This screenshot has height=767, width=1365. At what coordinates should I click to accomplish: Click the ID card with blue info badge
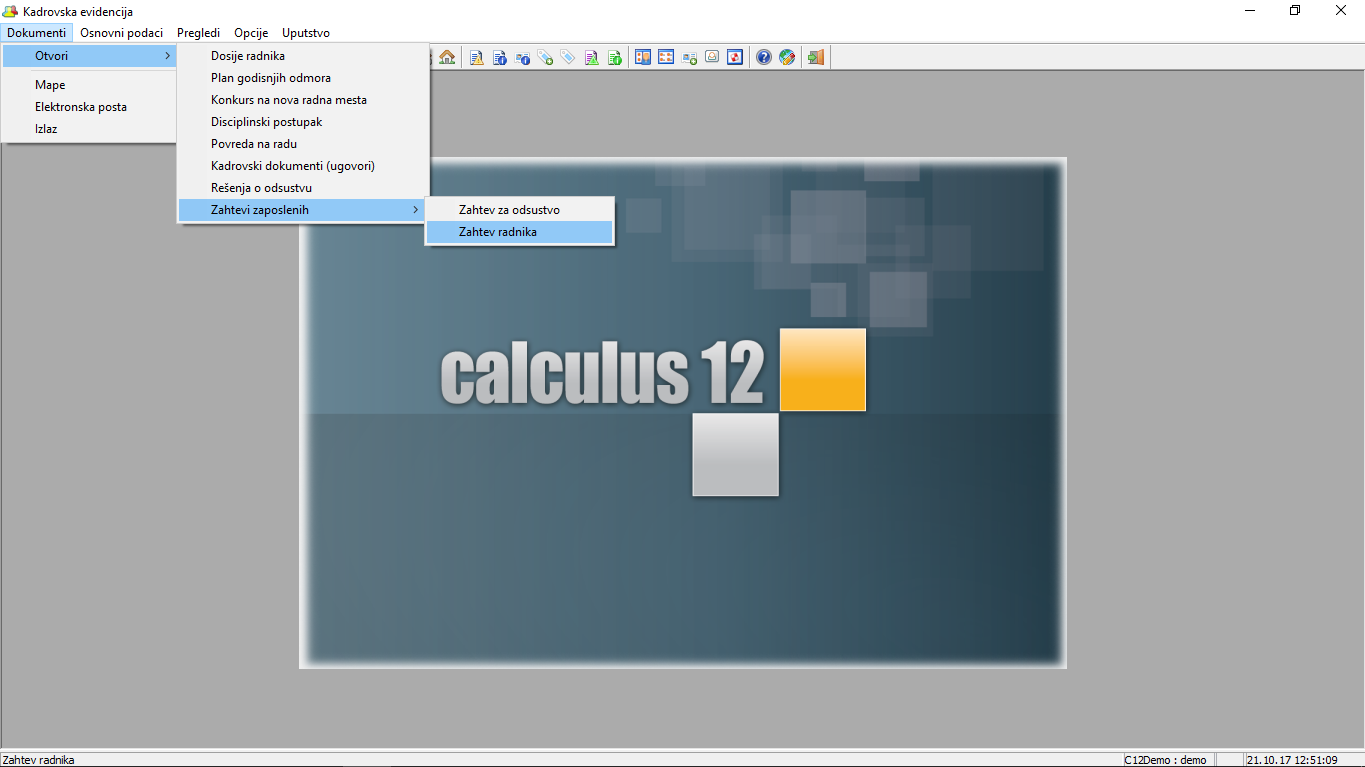[523, 57]
